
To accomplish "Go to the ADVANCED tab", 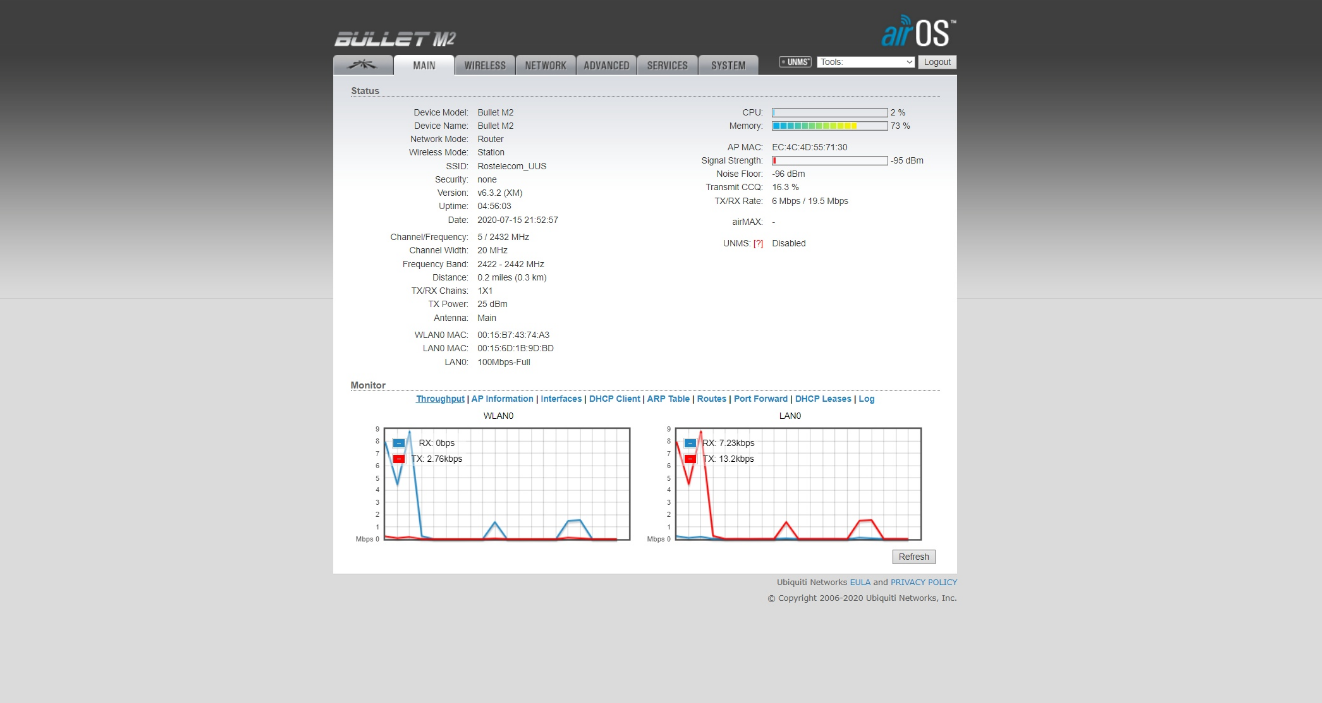I will point(607,65).
